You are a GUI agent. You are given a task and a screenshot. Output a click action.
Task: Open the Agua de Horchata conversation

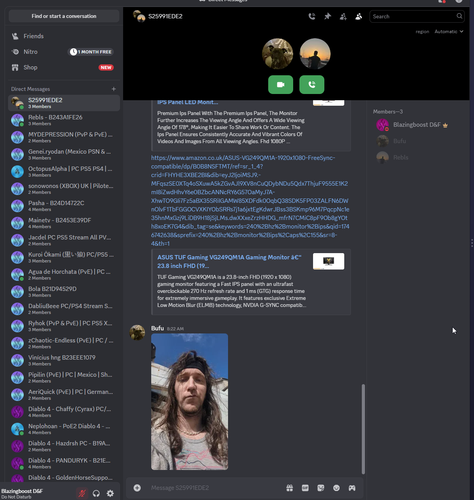pyautogui.click(x=64, y=274)
